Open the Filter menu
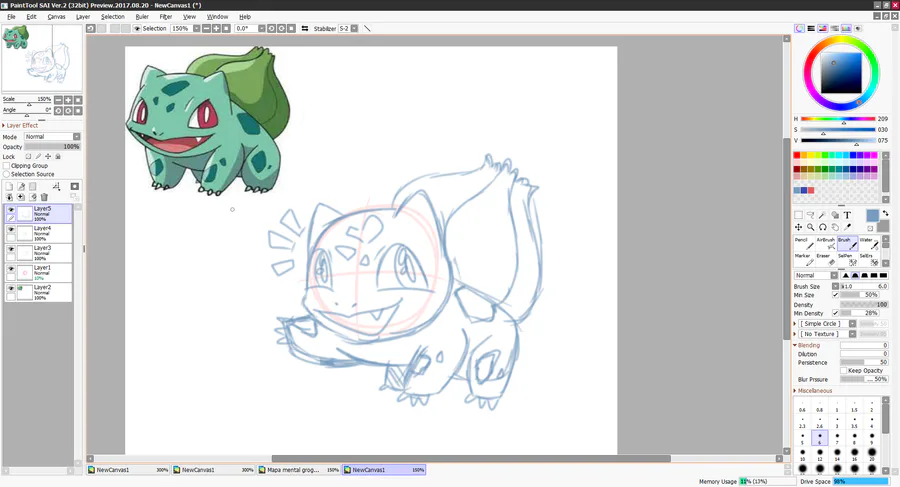The image size is (900, 487). click(x=166, y=17)
